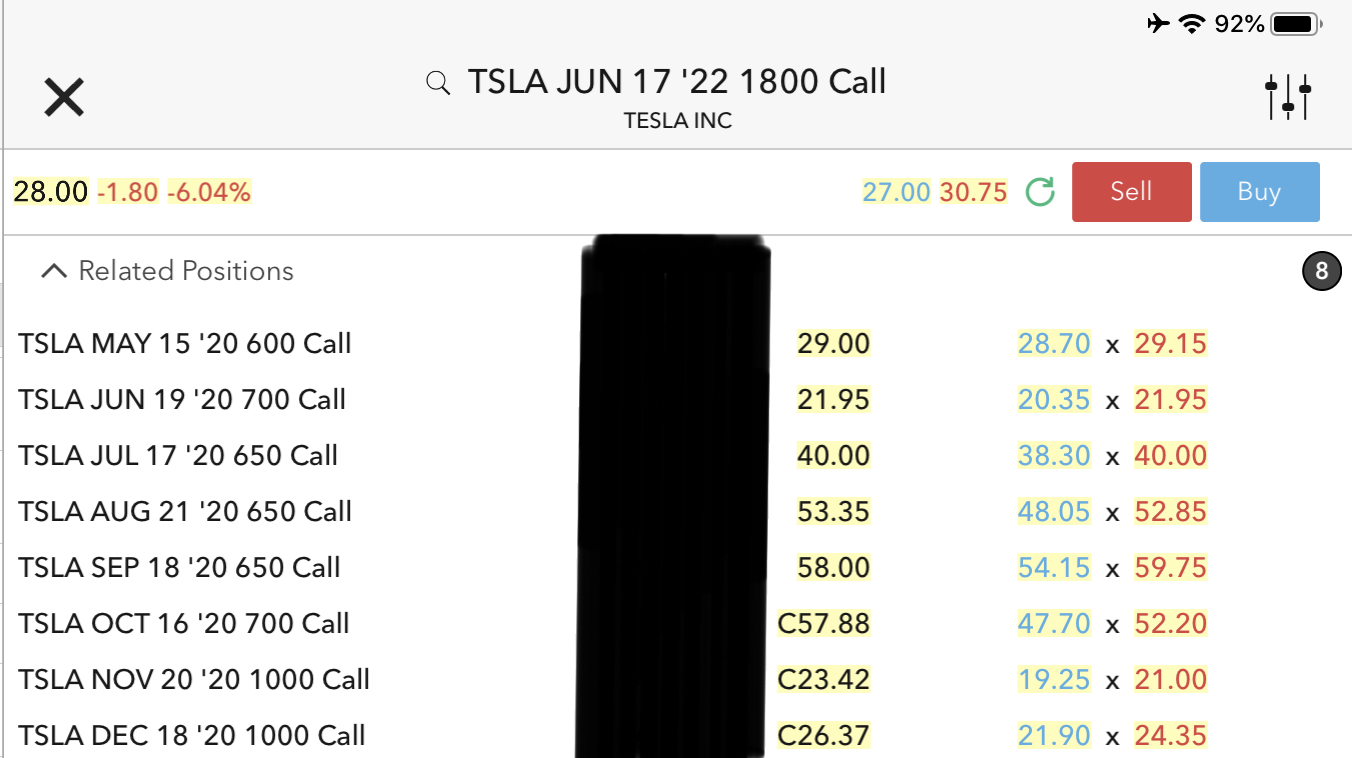Tap the related positions count badge 8

[1321, 271]
